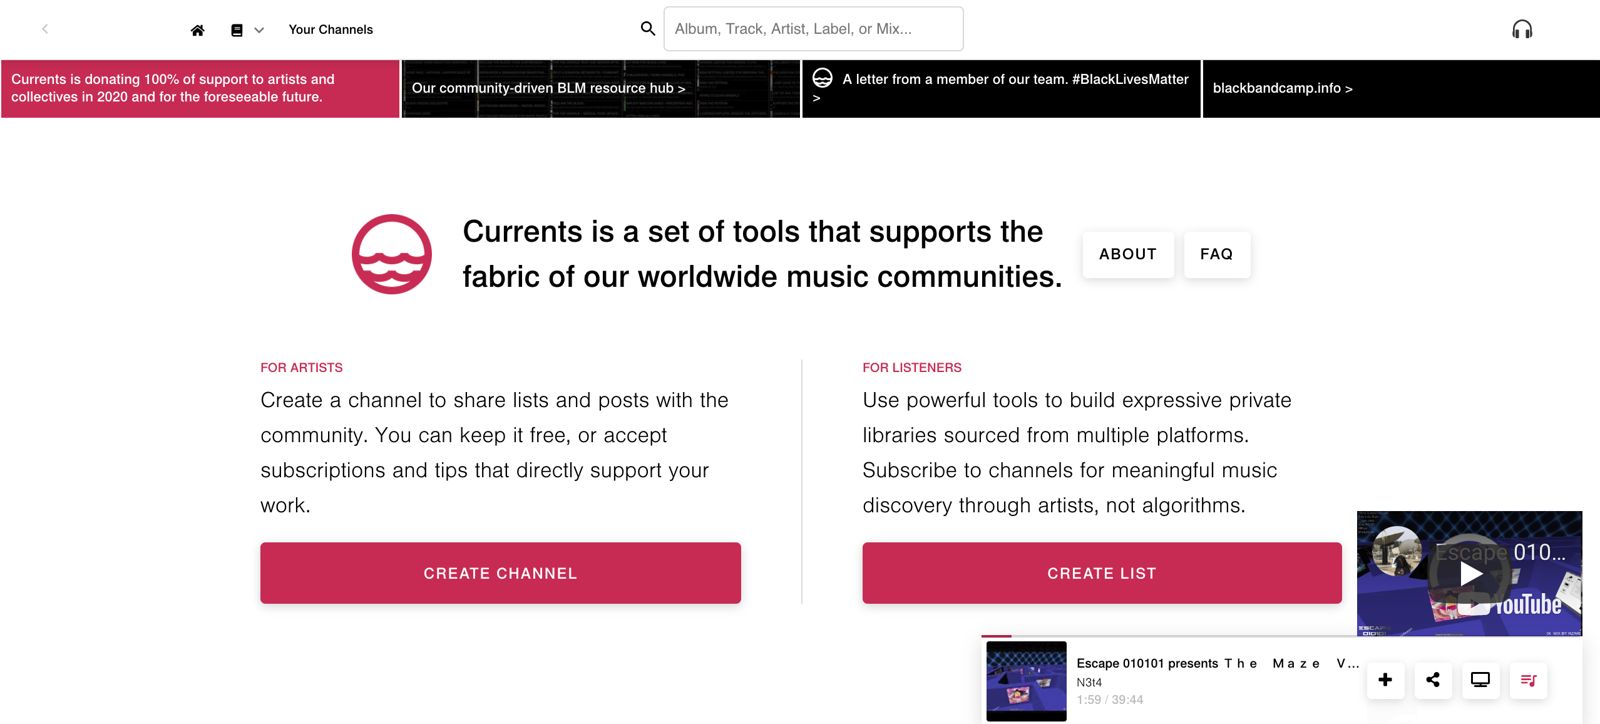Open the letter from a team member banner
The width and height of the screenshot is (1600, 724).
click(x=1001, y=89)
